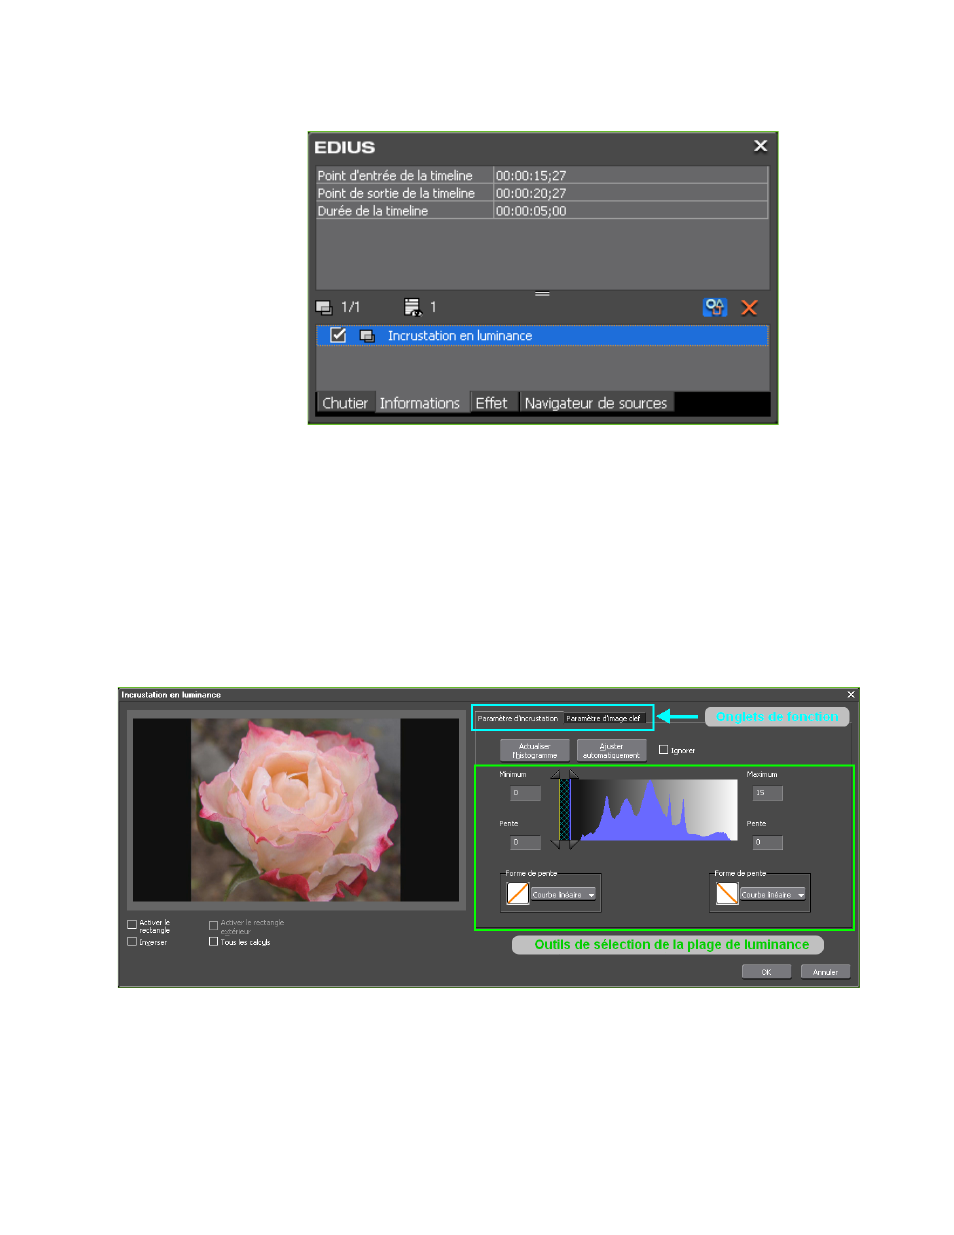Screen dimensions: 954x1235
Task: Click the Point de sortie de la timeline label
Action: (396, 193)
